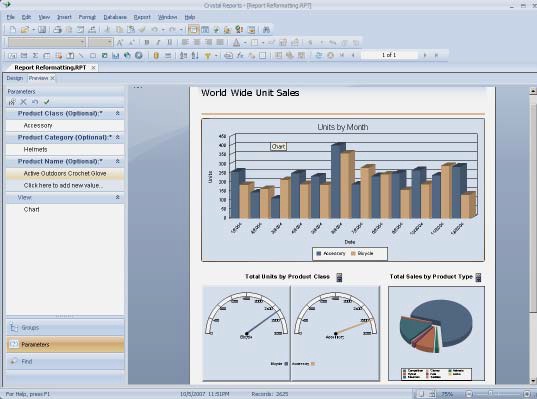Select the Helmets parameter value
537x399 pixels.
coord(65,149)
